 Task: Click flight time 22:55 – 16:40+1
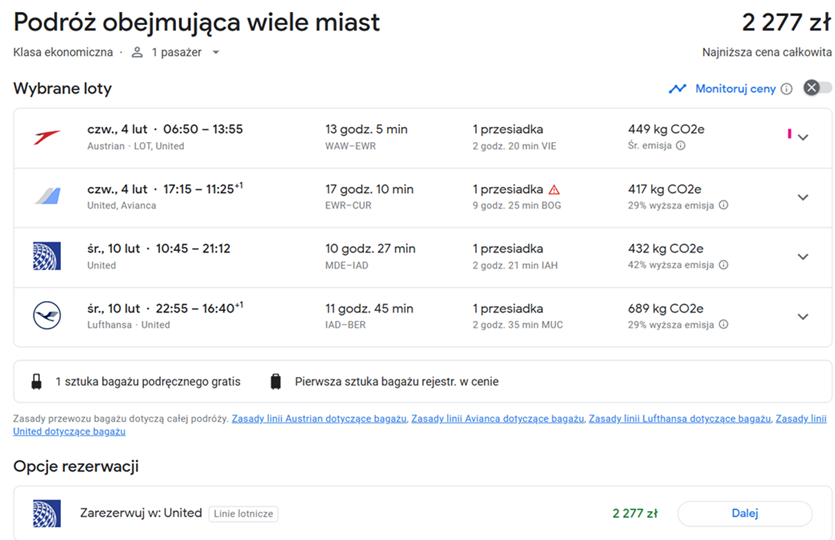click(x=199, y=308)
